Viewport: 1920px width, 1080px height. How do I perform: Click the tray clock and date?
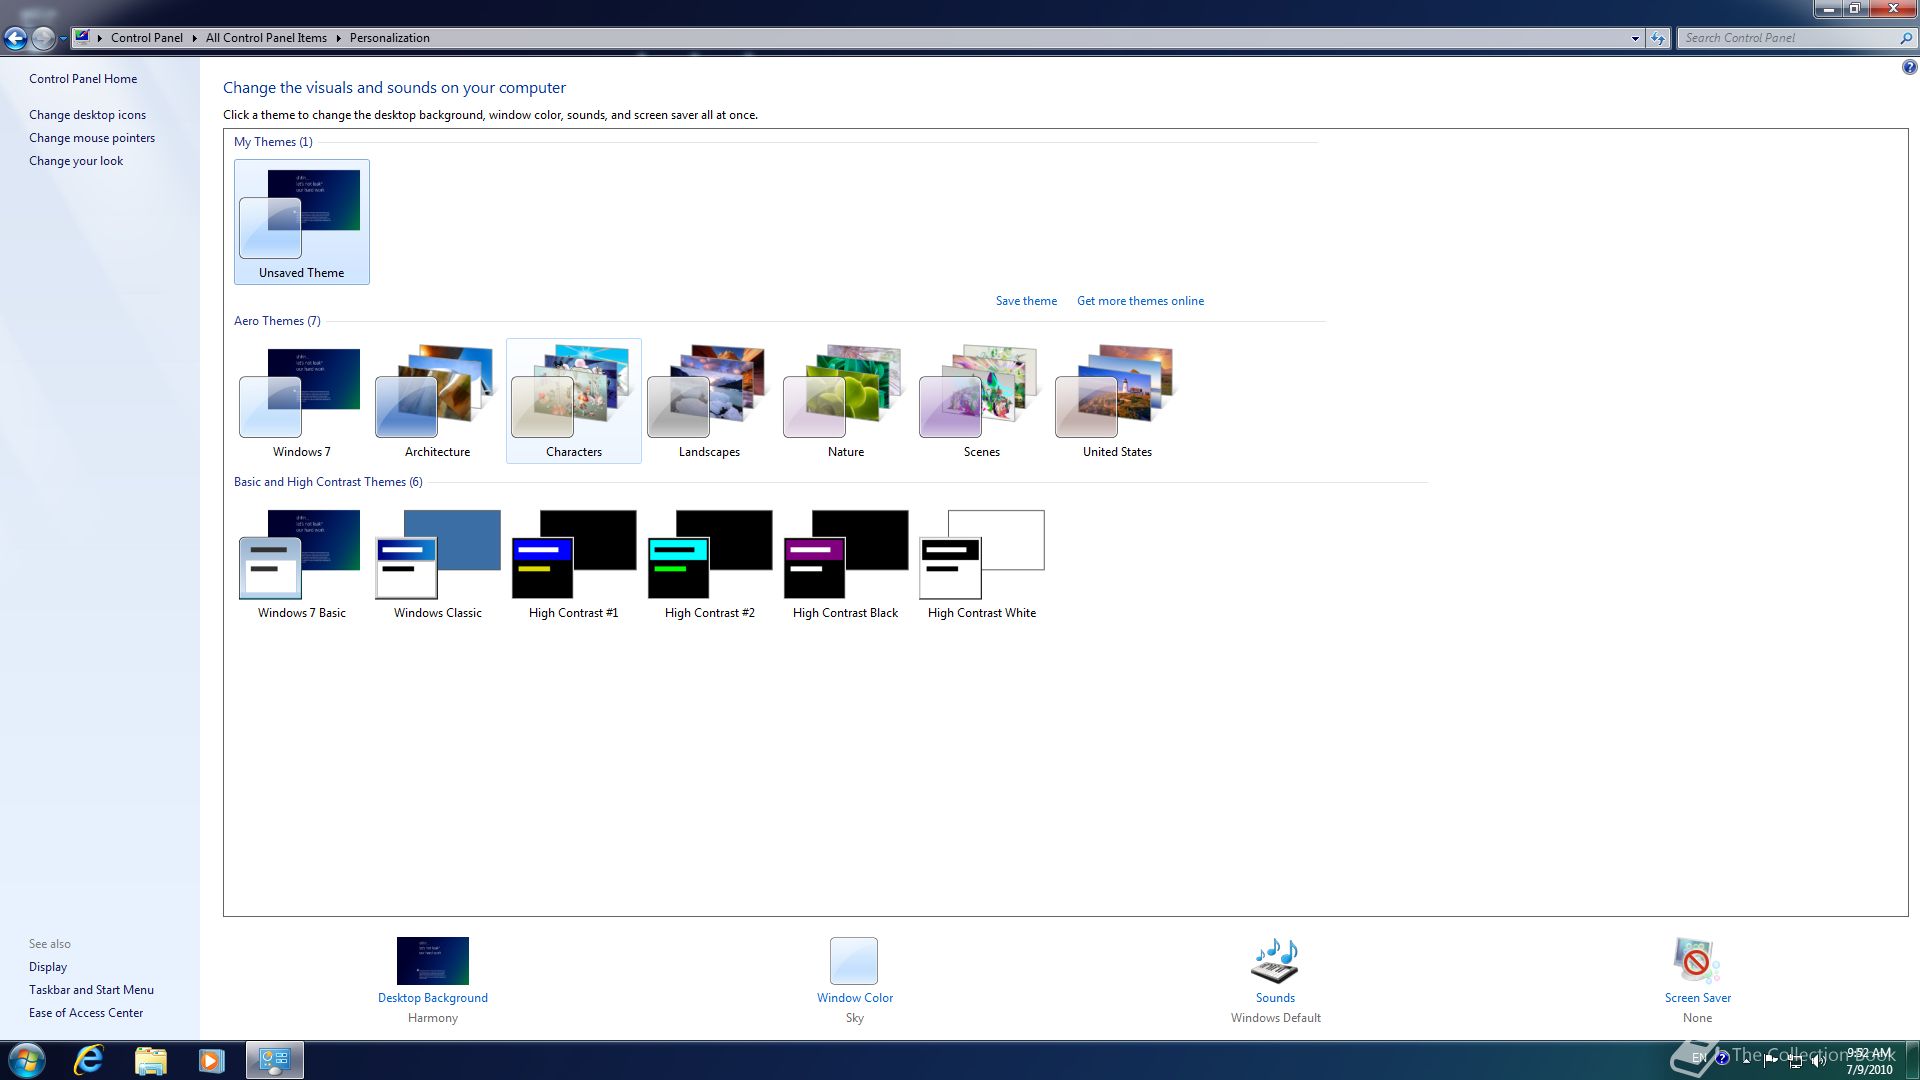tap(1868, 1061)
